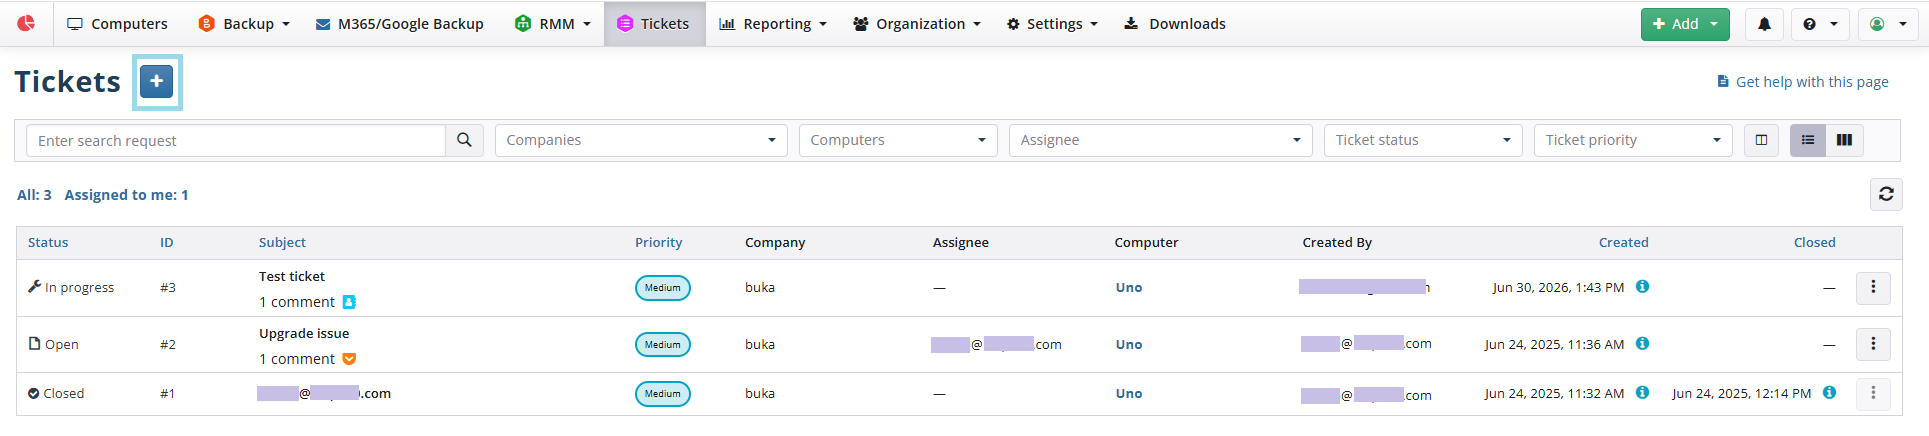
Task: Click help page document icon
Action: [1723, 81]
